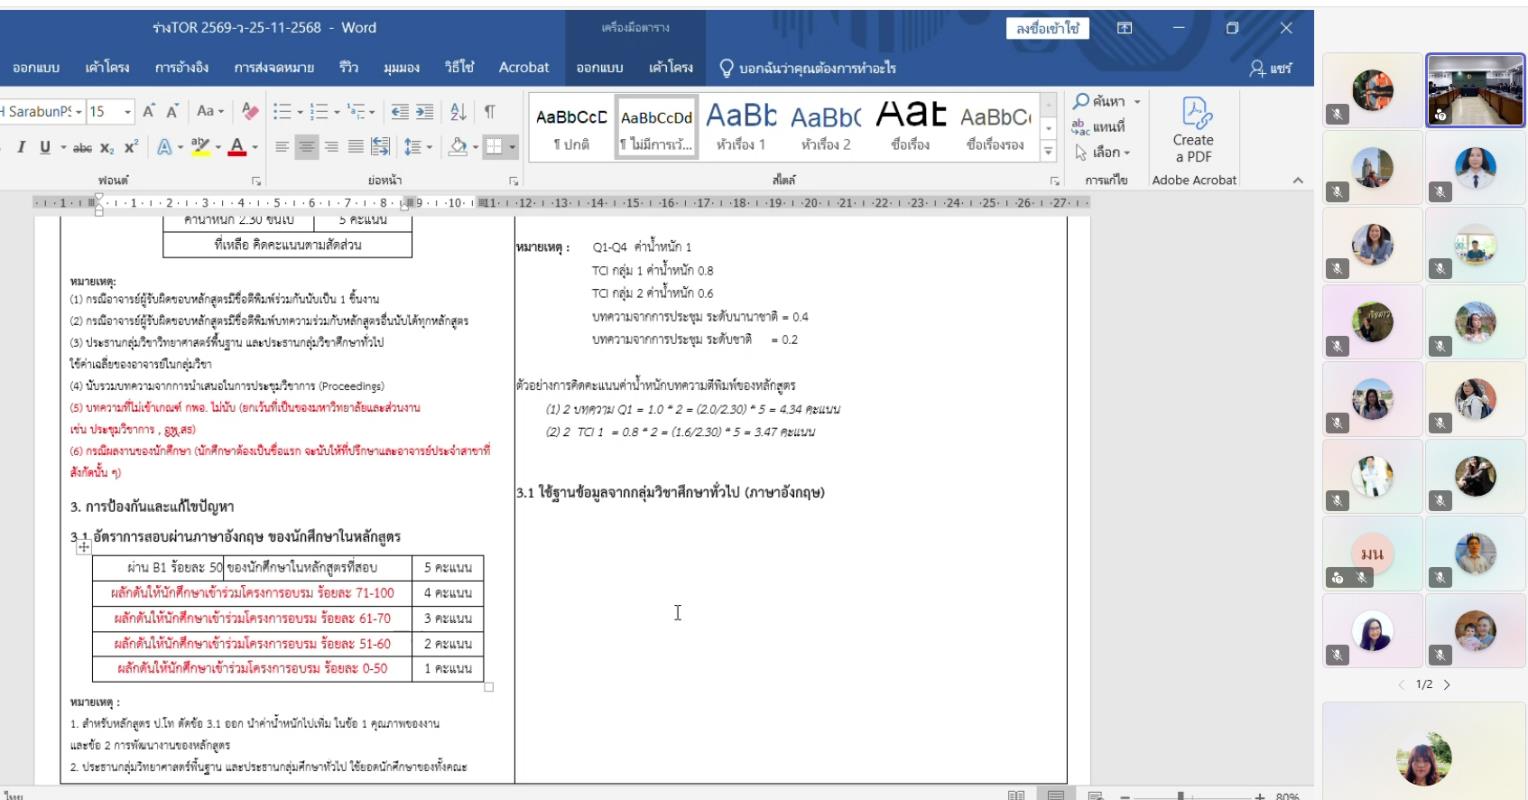Toggle italic formatting
The height and width of the screenshot is (800, 1528).
click(x=21, y=147)
